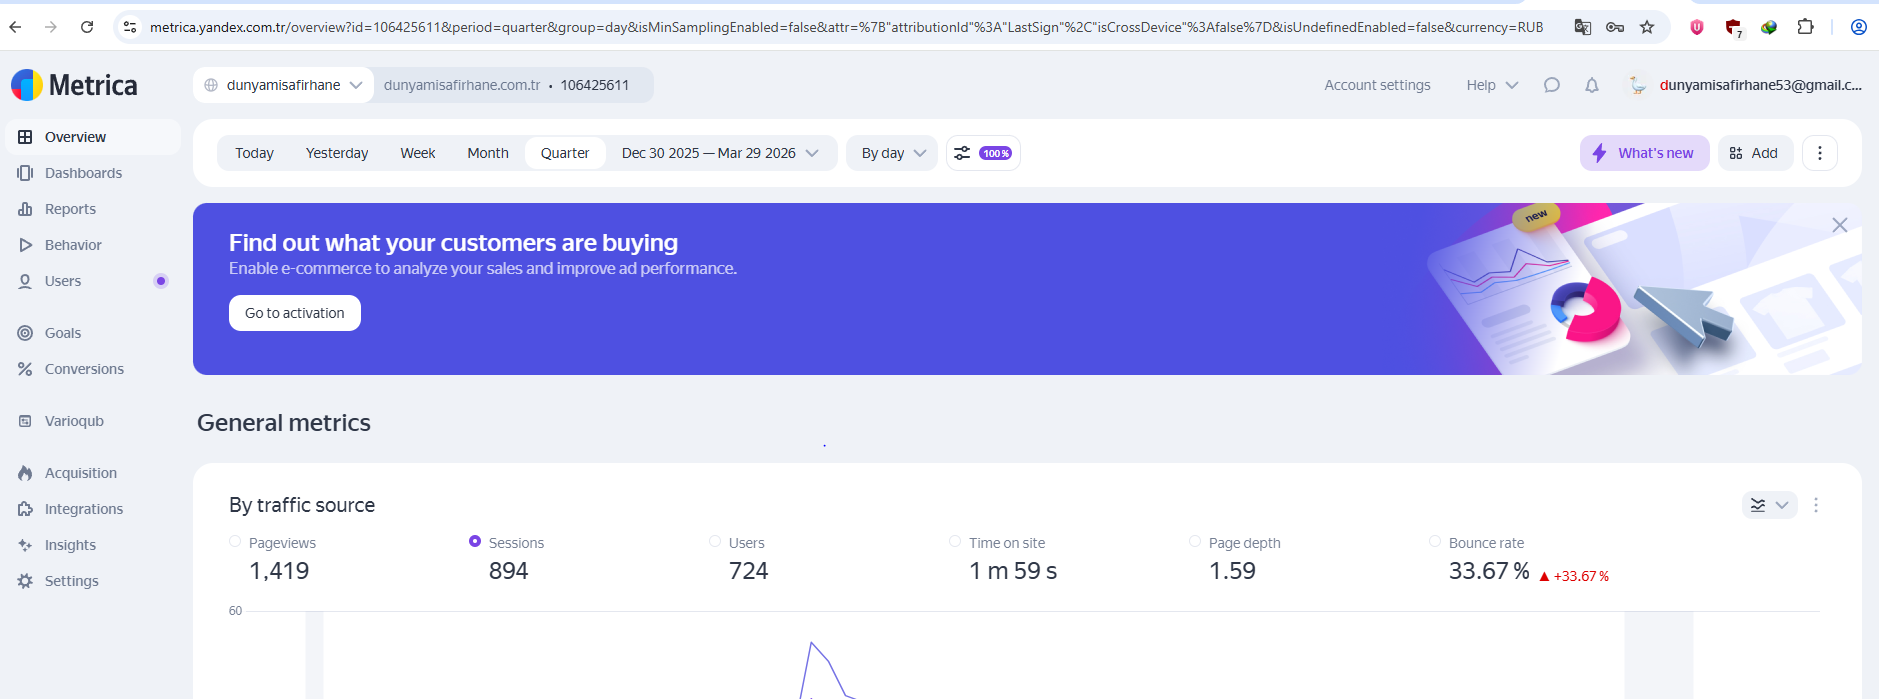Click the +33.67 % bounce rate change
Viewport: 1879px width, 699px height.
(x=1574, y=576)
